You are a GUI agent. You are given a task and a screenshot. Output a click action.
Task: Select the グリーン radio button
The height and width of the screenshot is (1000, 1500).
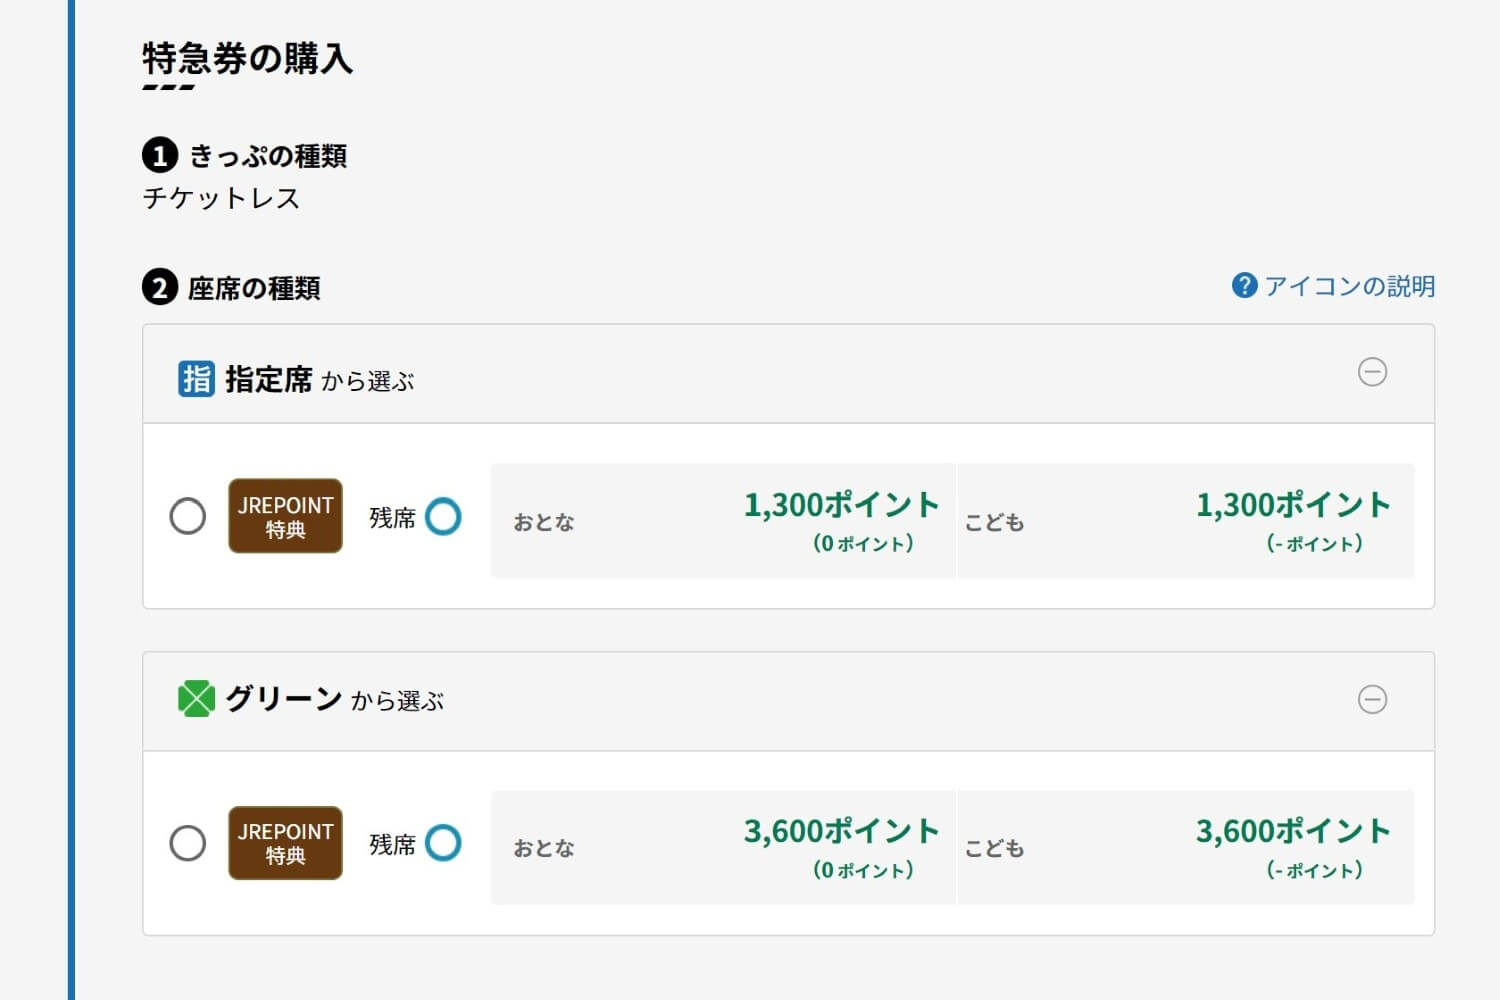pos(188,843)
